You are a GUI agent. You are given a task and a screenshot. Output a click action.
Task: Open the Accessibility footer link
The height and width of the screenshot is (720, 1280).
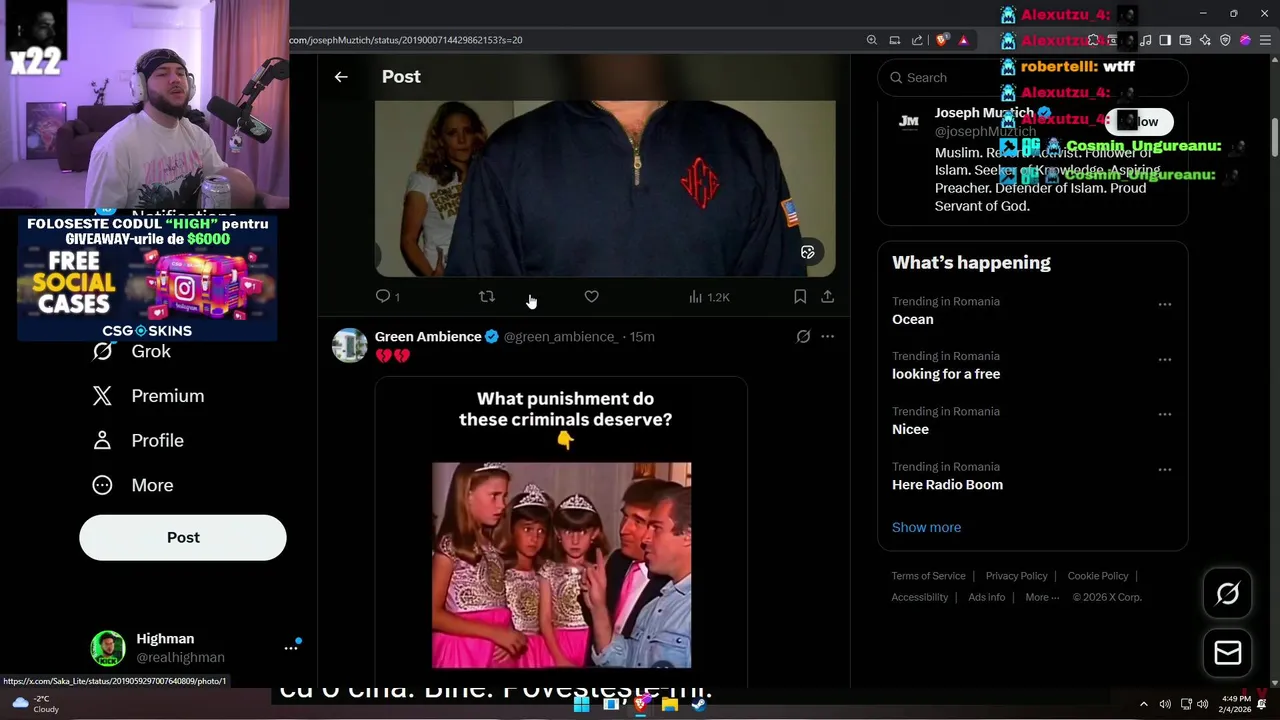point(919,597)
